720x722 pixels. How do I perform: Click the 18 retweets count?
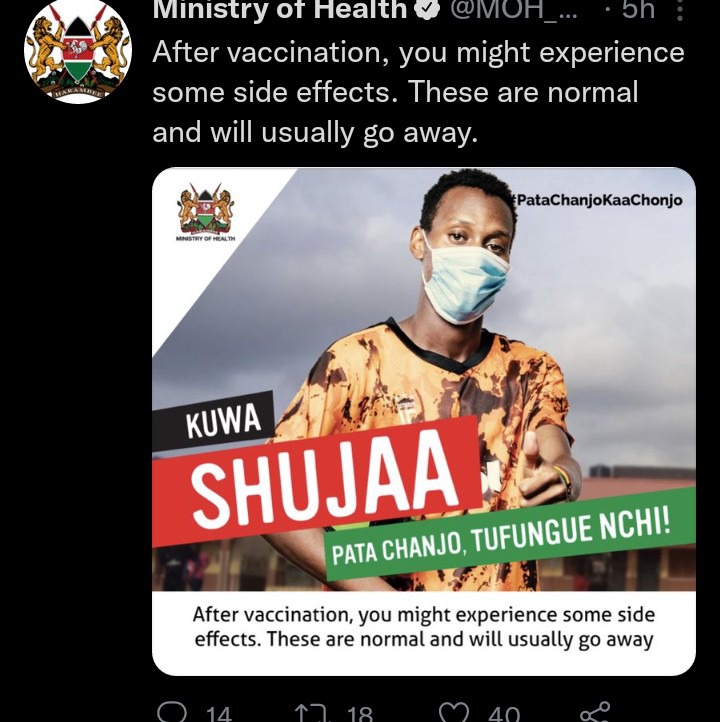click(x=360, y=713)
